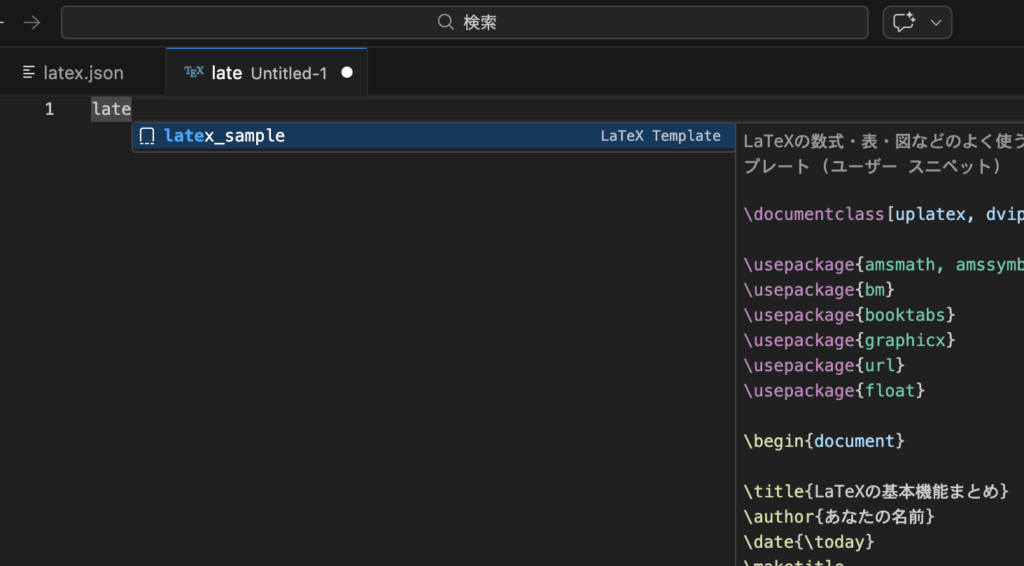The width and height of the screenshot is (1024, 566).
Task: Click the \title line in the preview
Action: tap(876, 491)
